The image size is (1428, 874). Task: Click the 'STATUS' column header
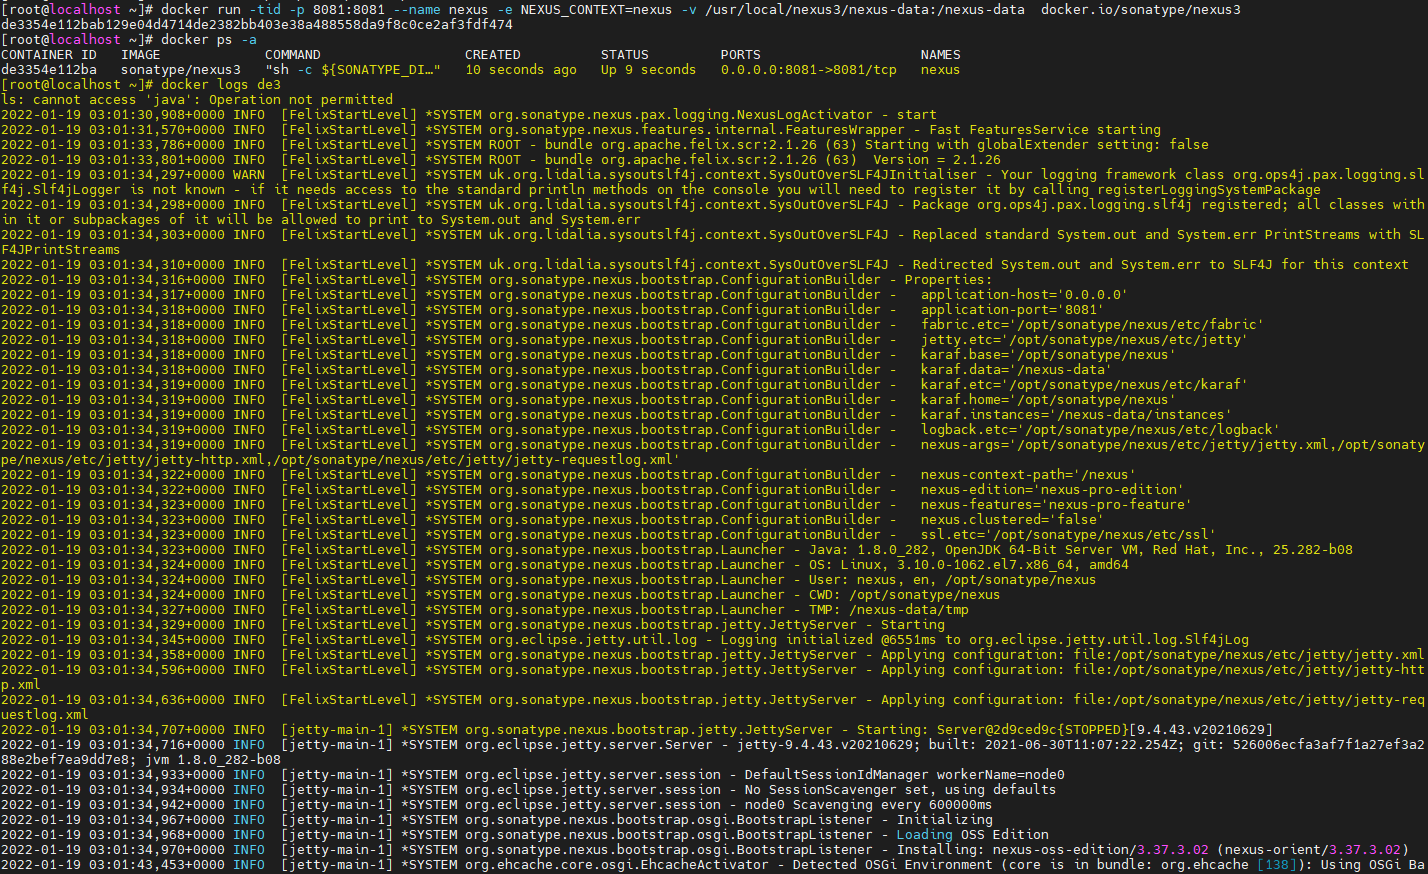(625, 54)
